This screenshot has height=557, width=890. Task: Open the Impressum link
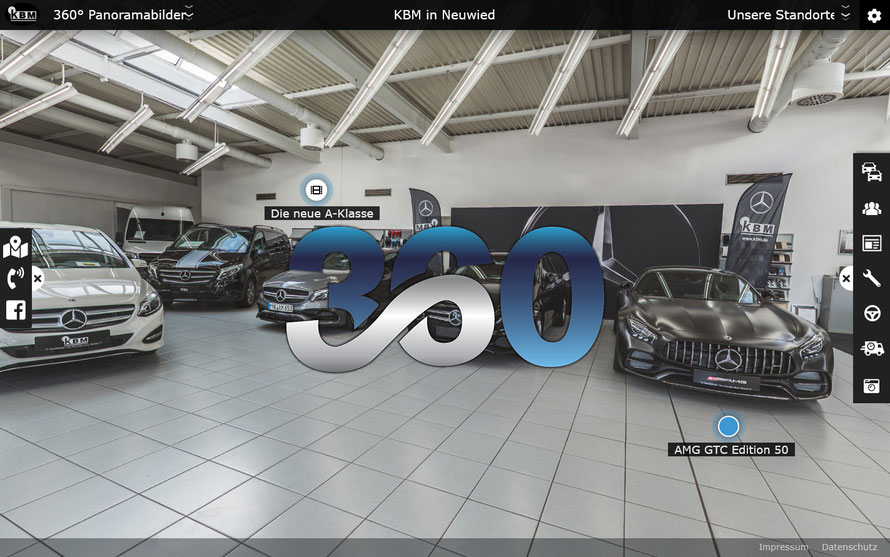tap(783, 547)
